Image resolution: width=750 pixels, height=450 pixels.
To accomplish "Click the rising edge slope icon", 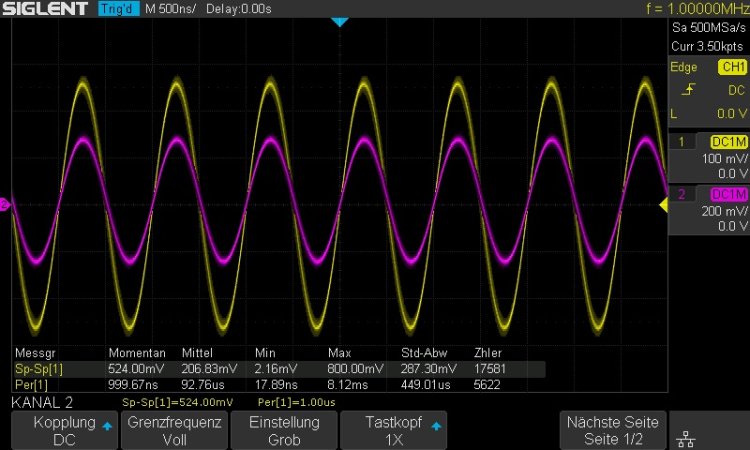I will tap(685, 91).
